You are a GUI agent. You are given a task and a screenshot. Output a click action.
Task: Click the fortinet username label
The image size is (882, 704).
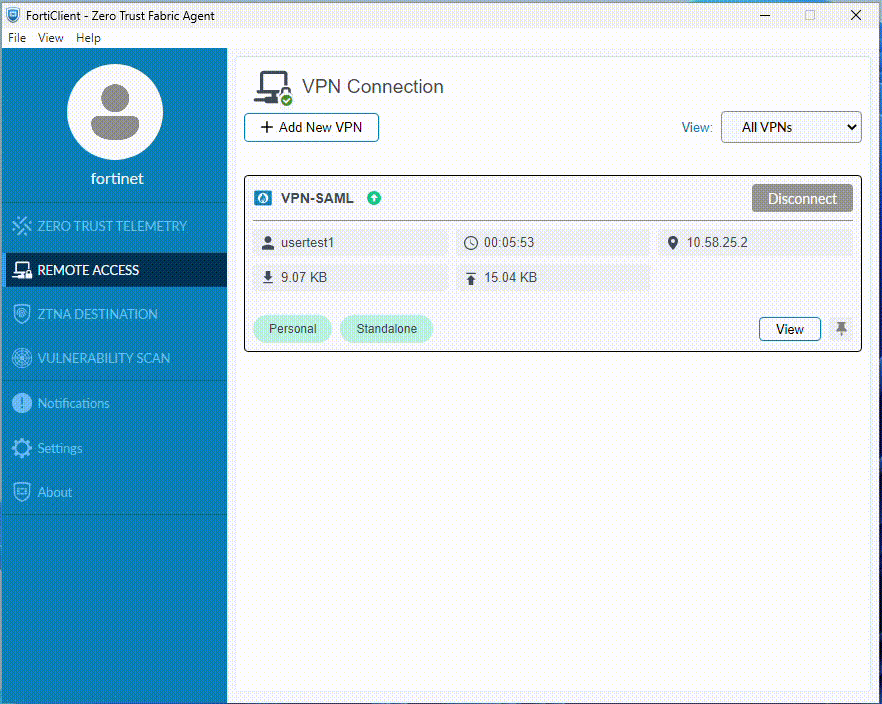pyautogui.click(x=117, y=179)
